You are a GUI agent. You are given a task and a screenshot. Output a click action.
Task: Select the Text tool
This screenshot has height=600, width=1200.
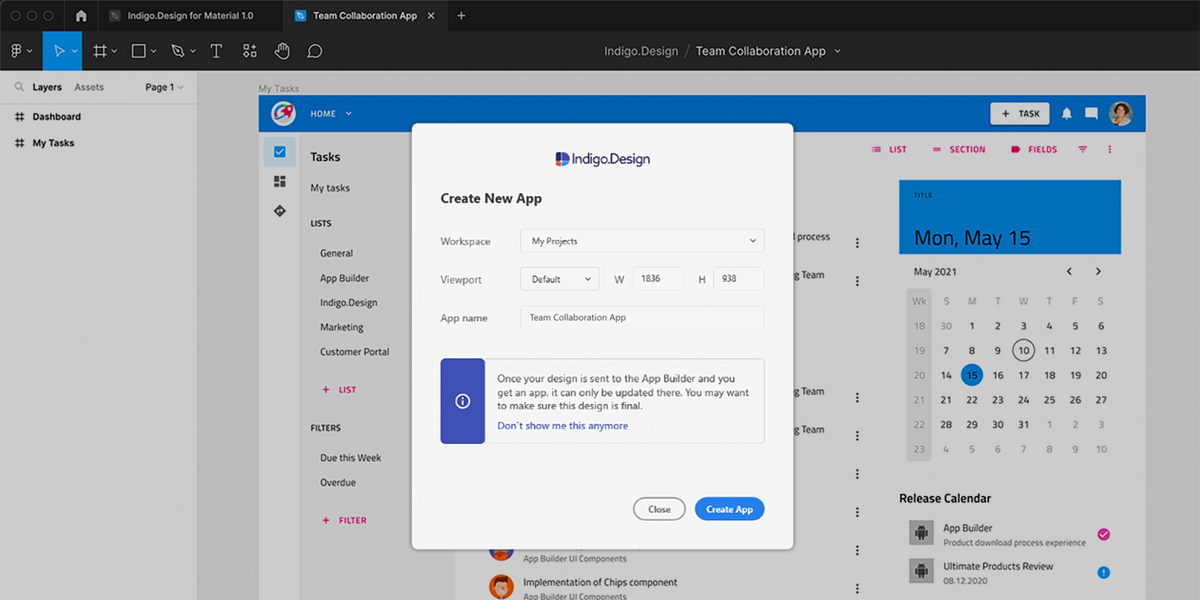(x=216, y=51)
